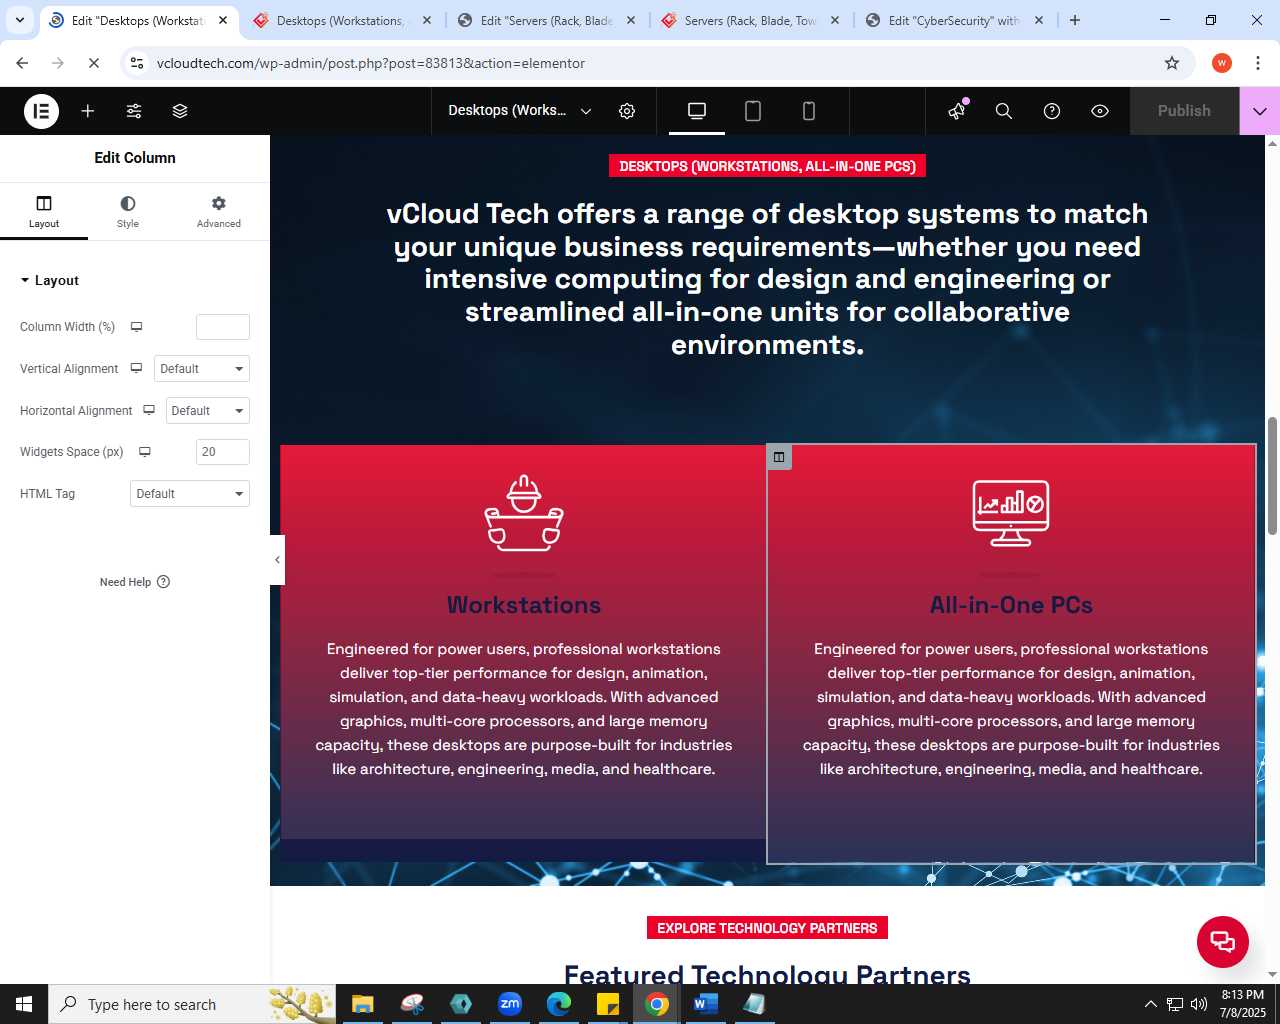Screen dimensions: 1280x1024
Task: Open the Desktops document dropdown
Action: 519,111
